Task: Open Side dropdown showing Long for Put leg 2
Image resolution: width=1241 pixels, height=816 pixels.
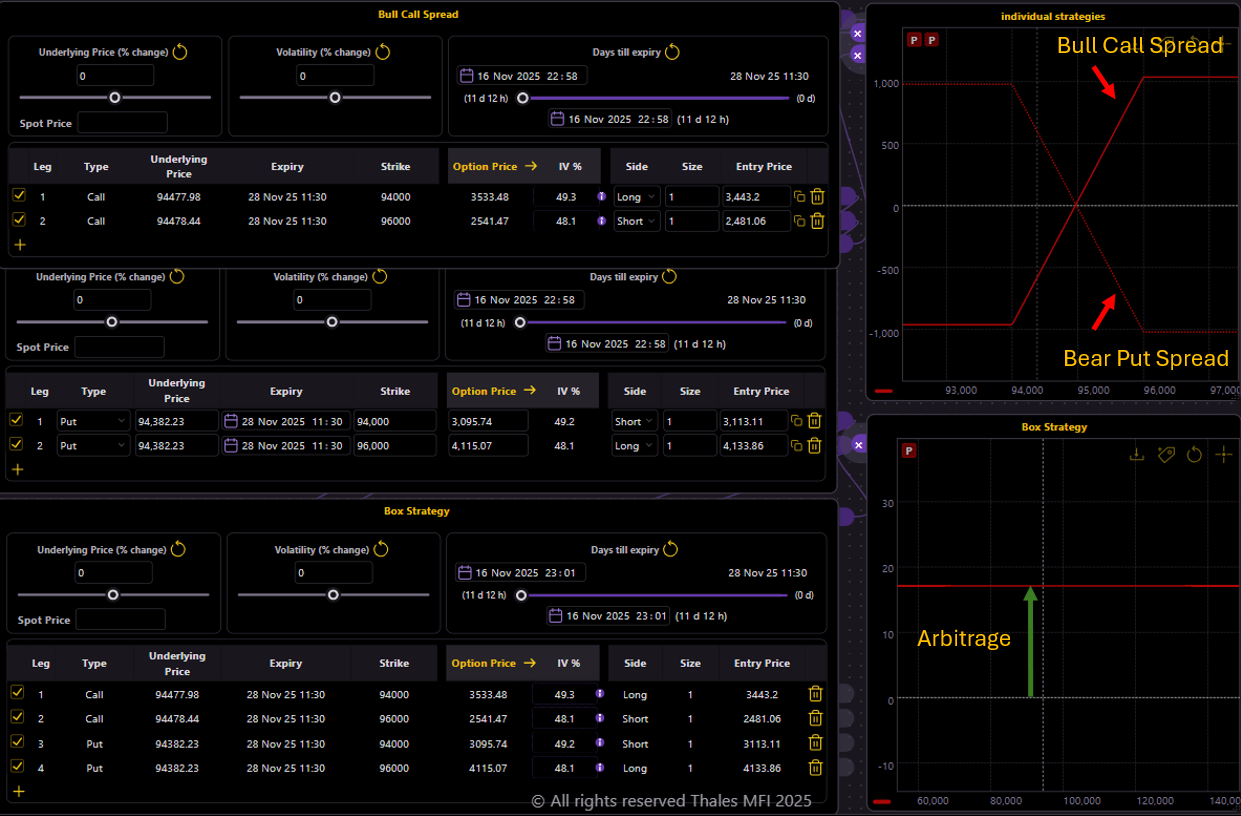Action: (x=634, y=446)
